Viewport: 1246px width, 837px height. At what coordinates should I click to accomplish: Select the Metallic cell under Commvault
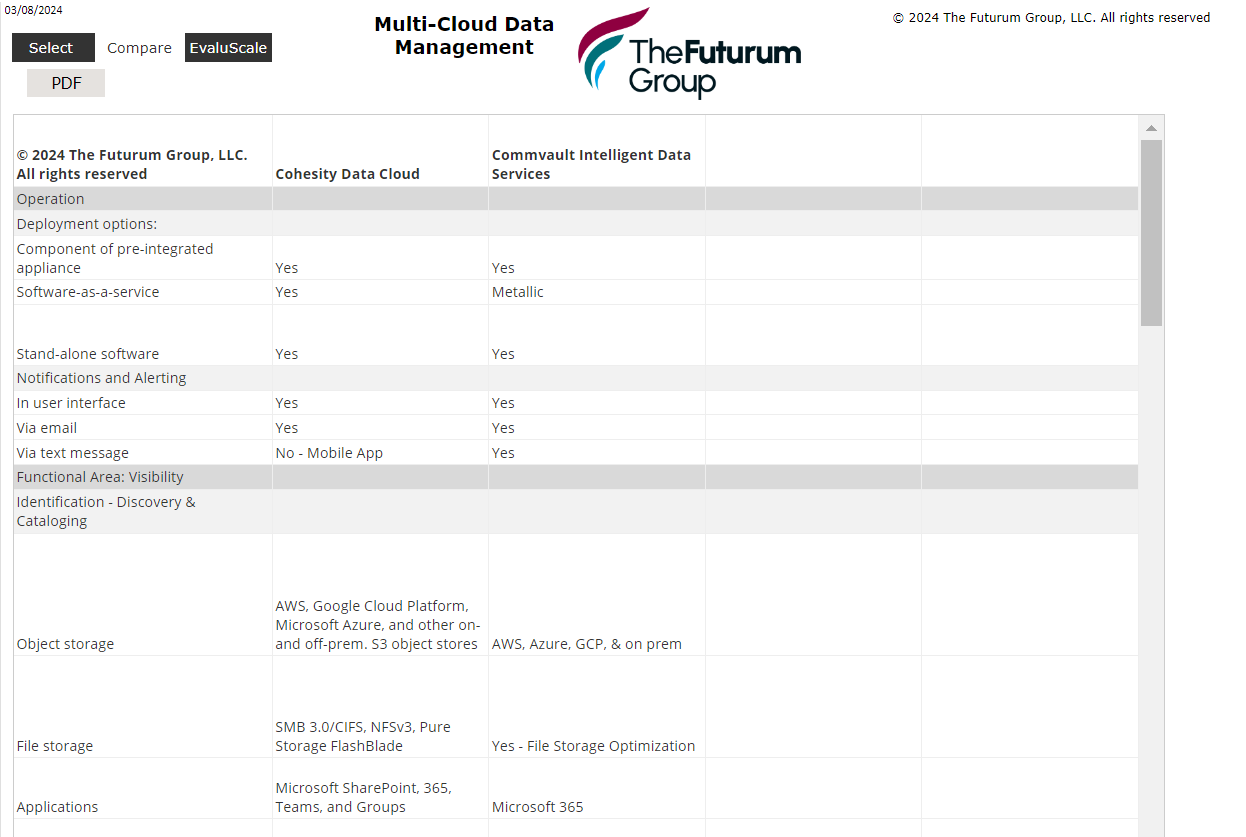click(x=517, y=291)
